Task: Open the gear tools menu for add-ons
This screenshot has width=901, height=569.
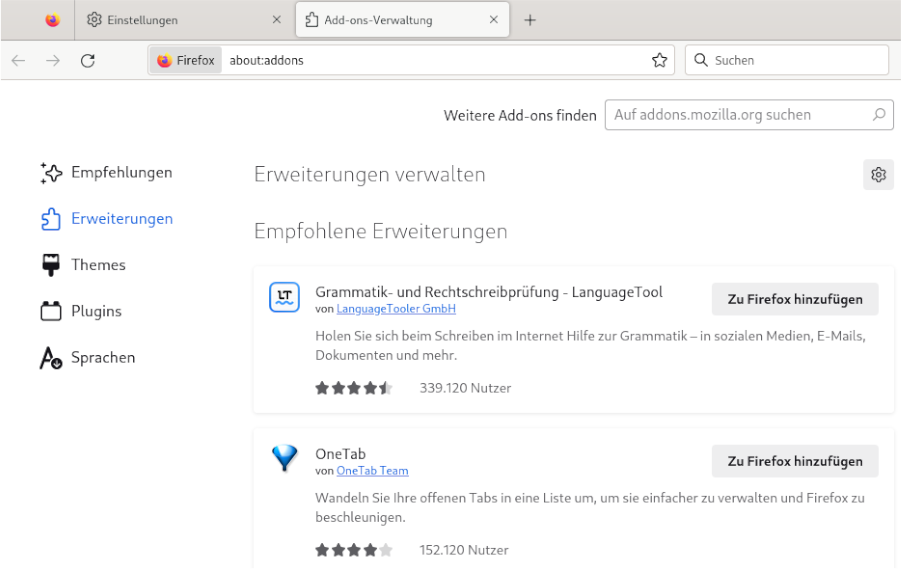Action: coord(878,174)
